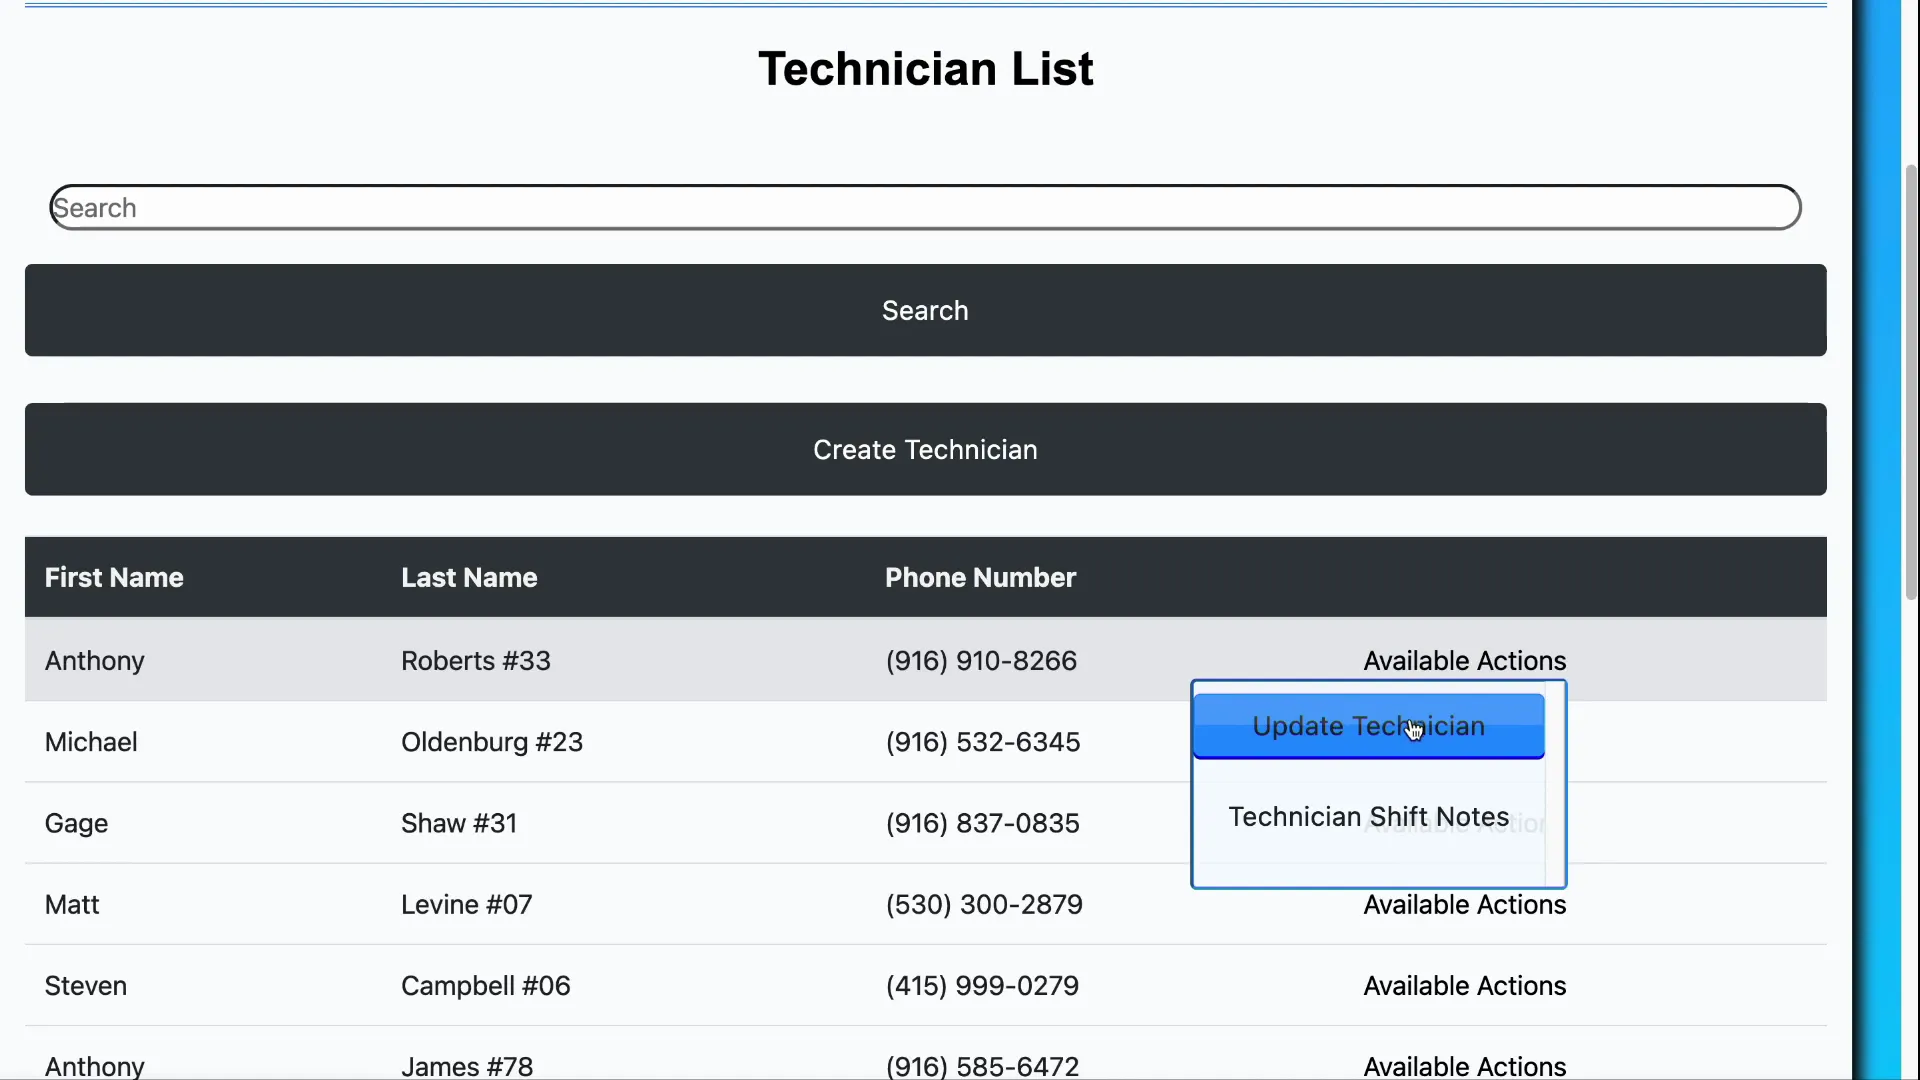This screenshot has width=1920, height=1080.
Task: Click phone number (415) 999-0279
Action: 982,986
